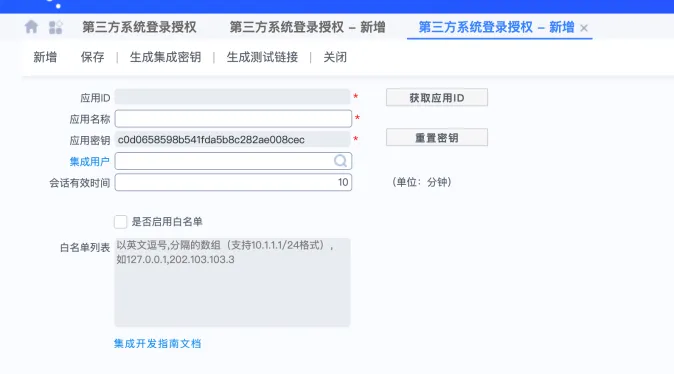Click the 白名单列表 text area
The image size is (674, 374).
(x=232, y=282)
